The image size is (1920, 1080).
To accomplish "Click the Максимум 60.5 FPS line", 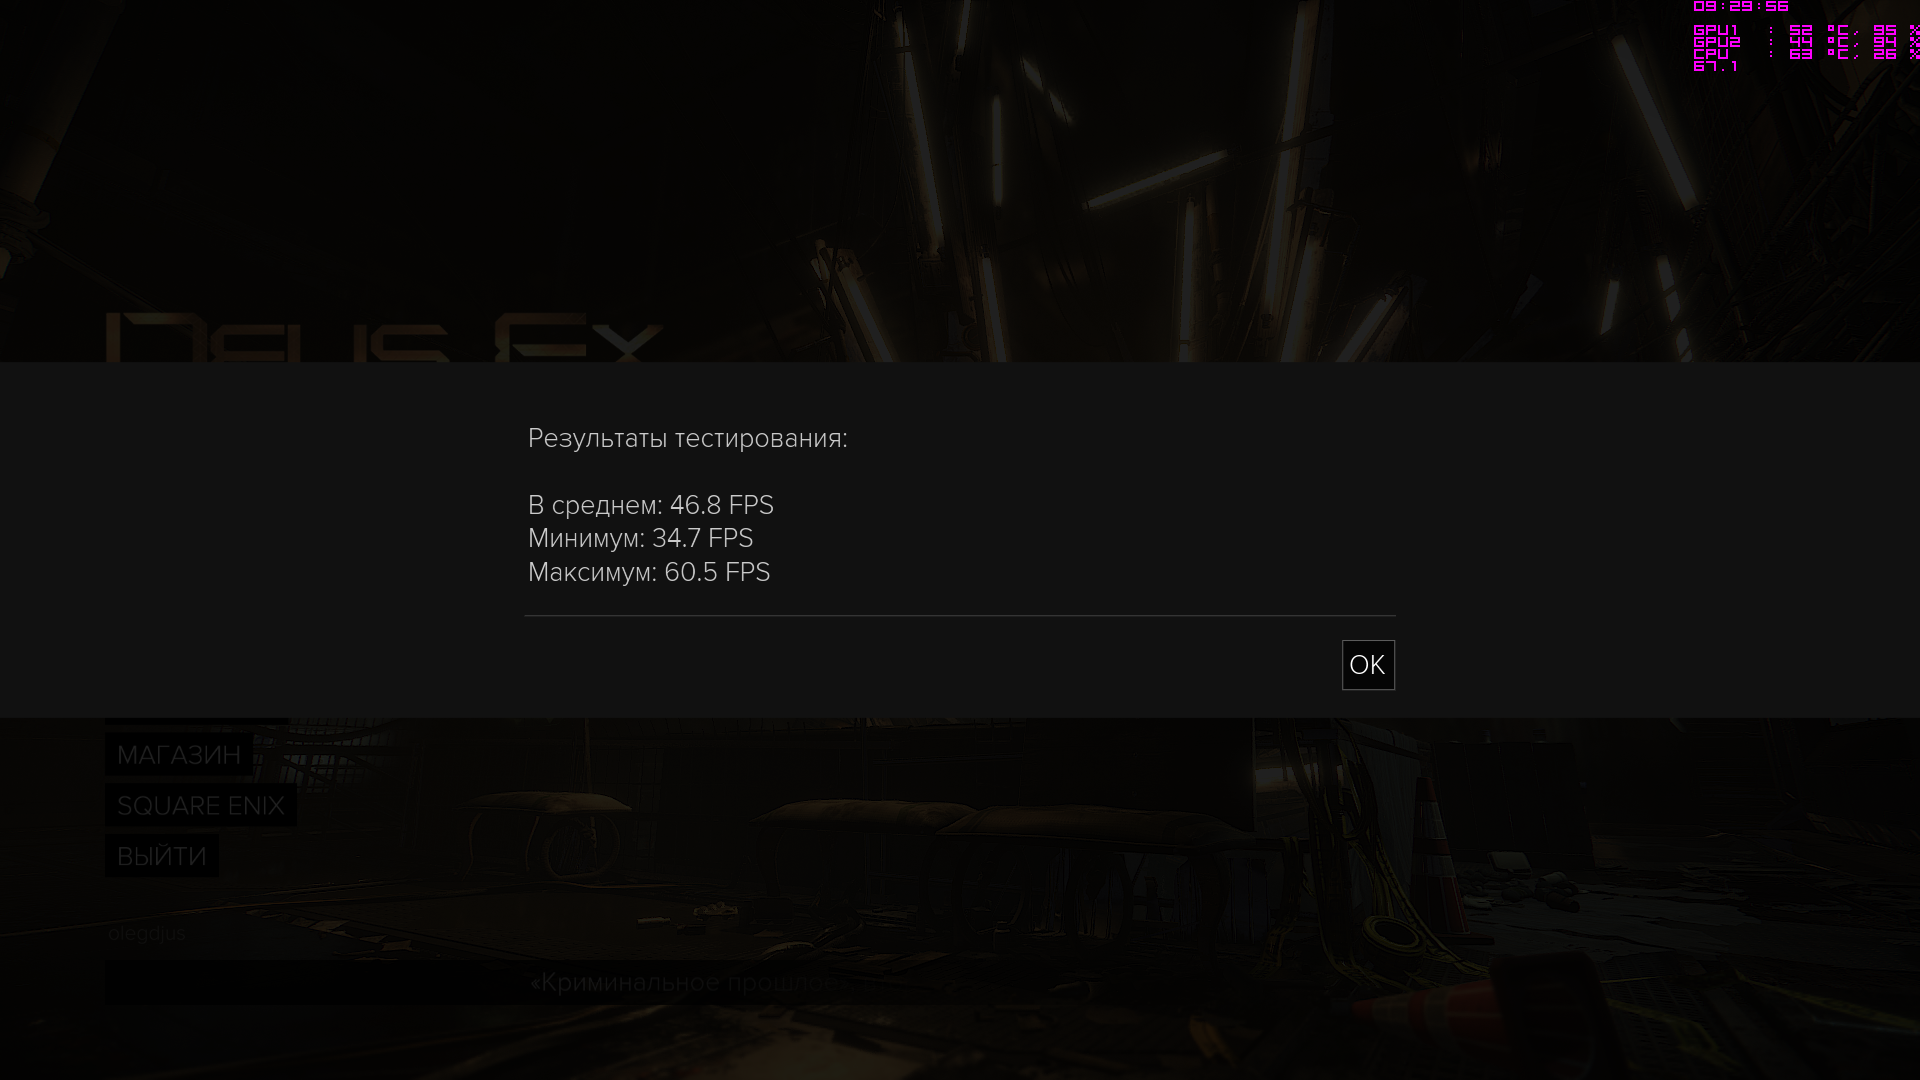I will coord(649,573).
